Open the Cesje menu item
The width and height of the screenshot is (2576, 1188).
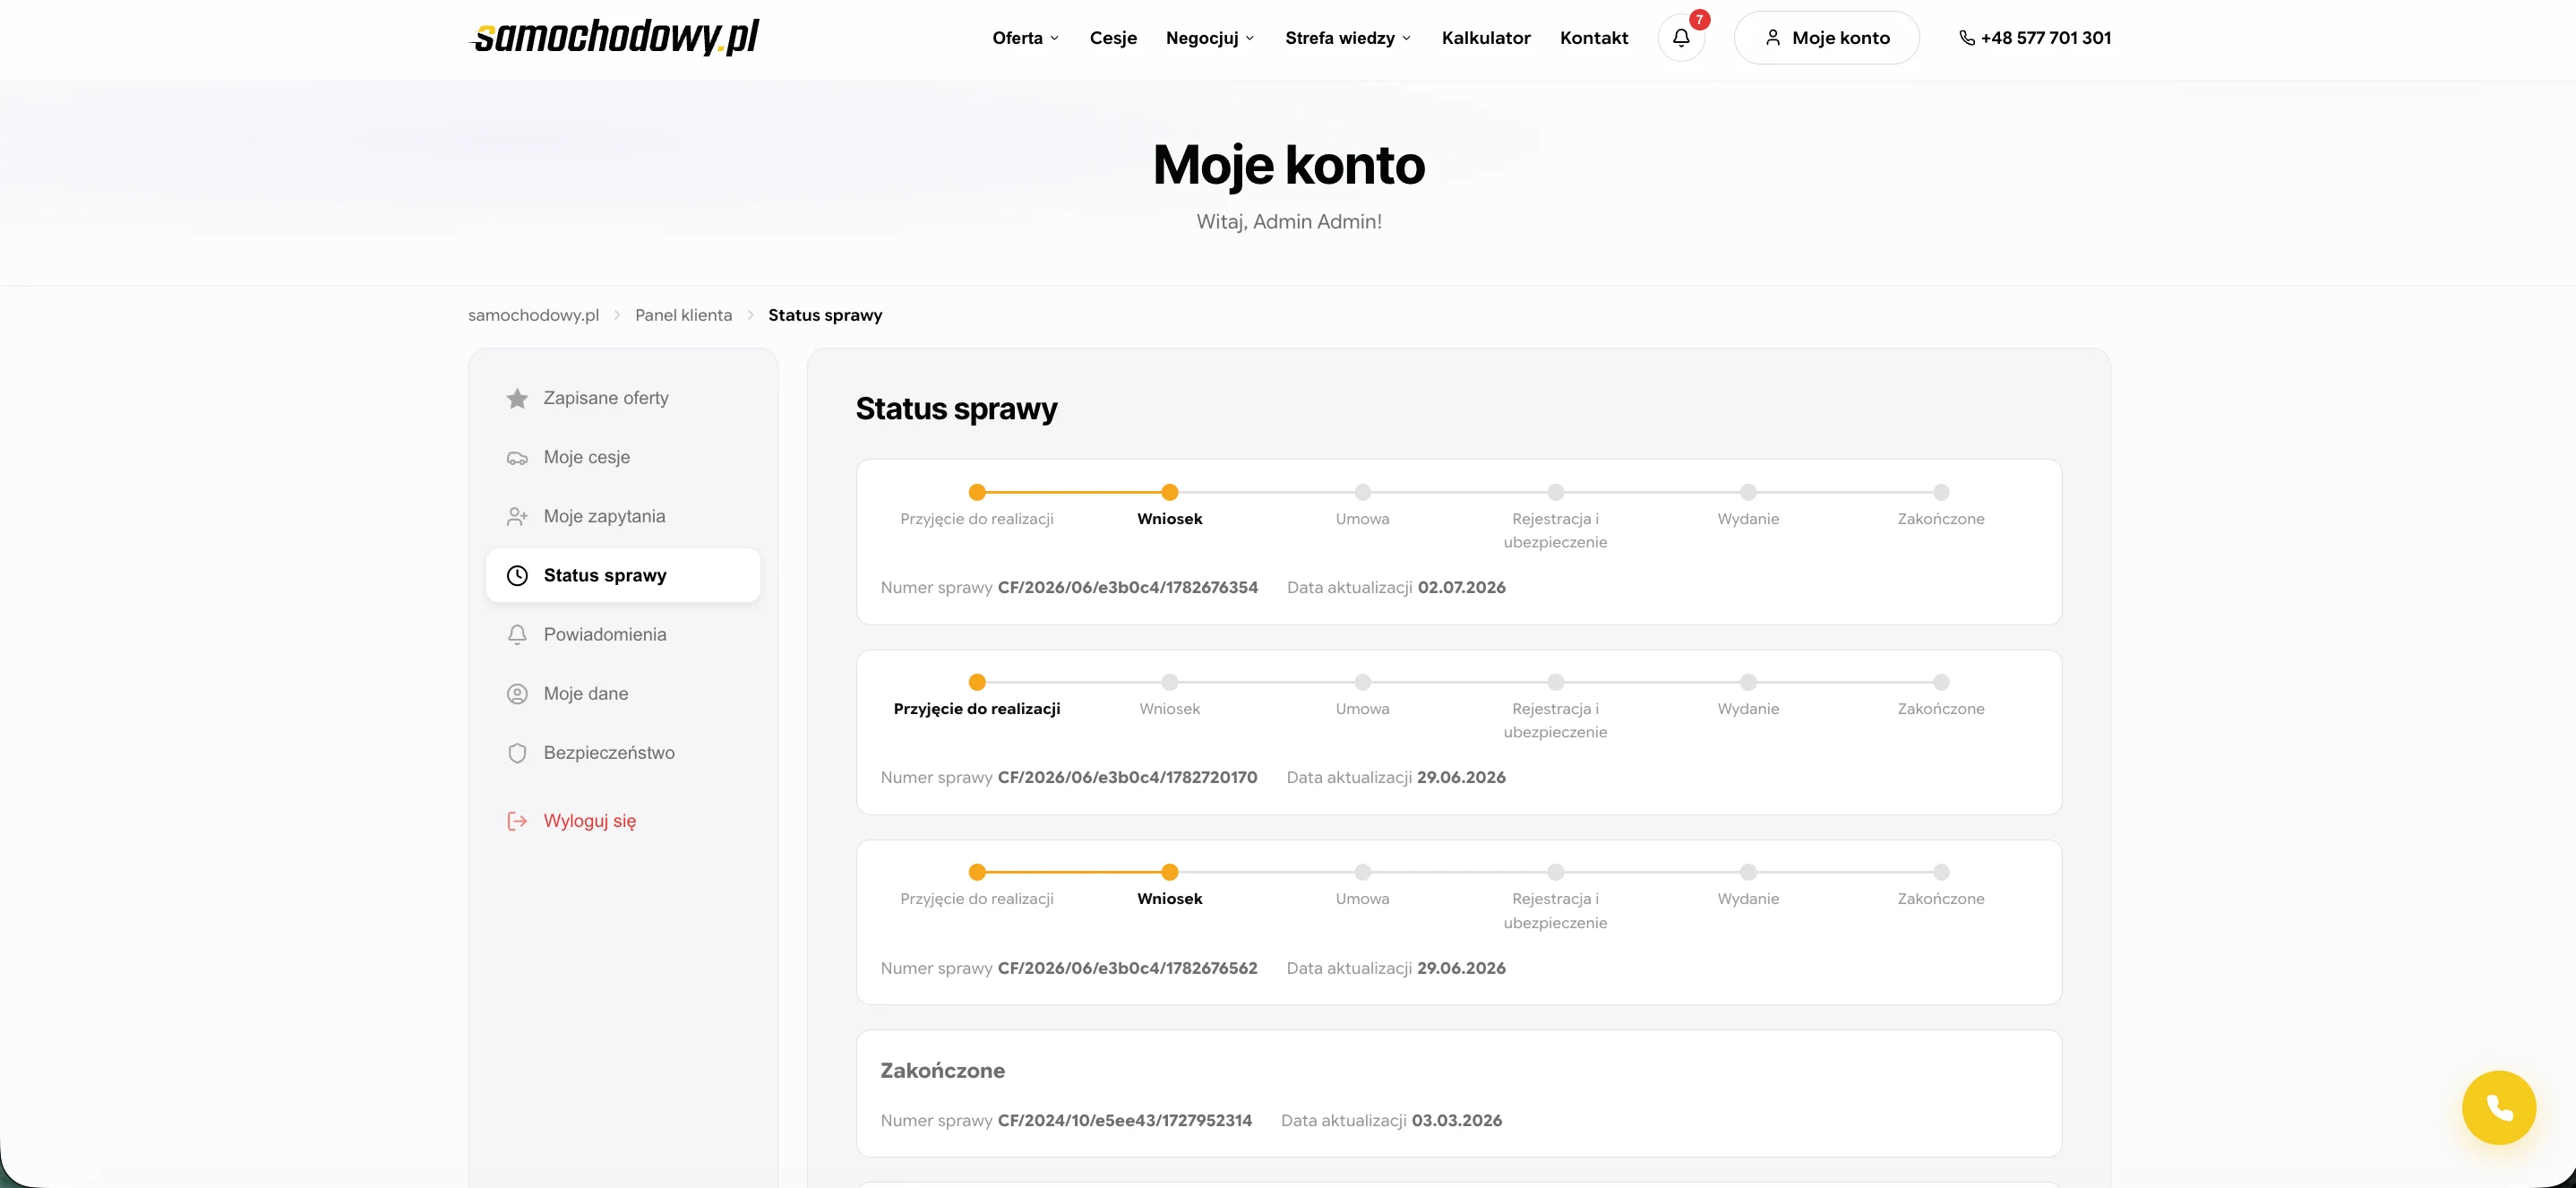point(1113,38)
